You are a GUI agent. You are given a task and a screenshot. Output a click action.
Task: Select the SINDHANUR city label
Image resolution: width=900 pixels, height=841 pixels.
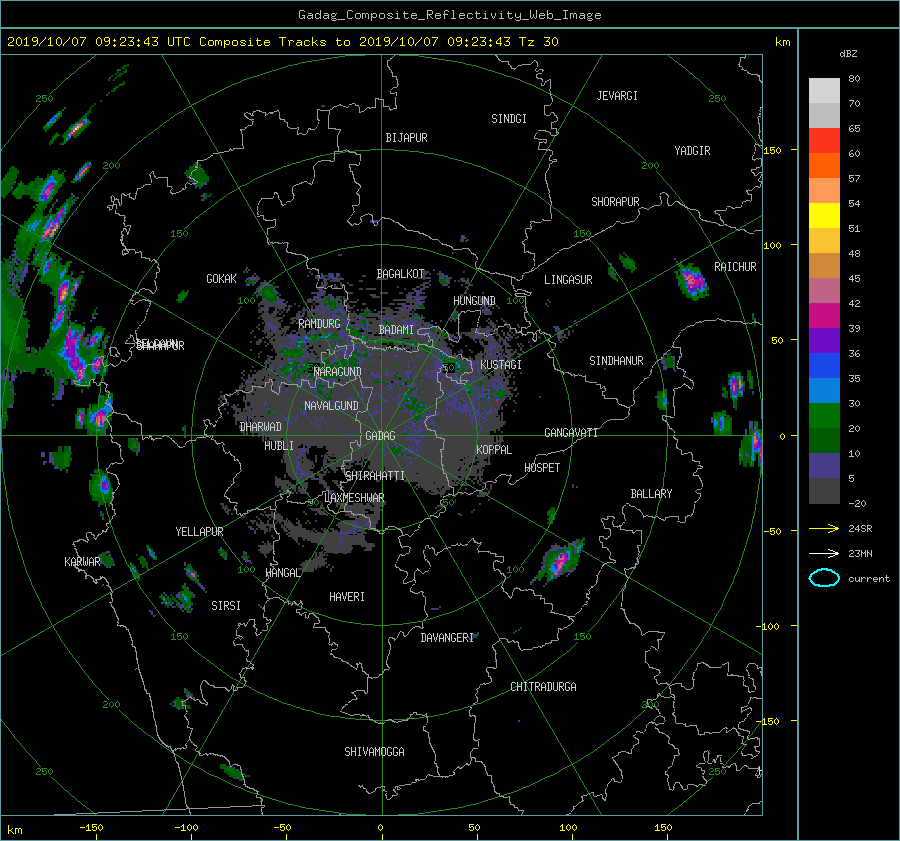616,361
